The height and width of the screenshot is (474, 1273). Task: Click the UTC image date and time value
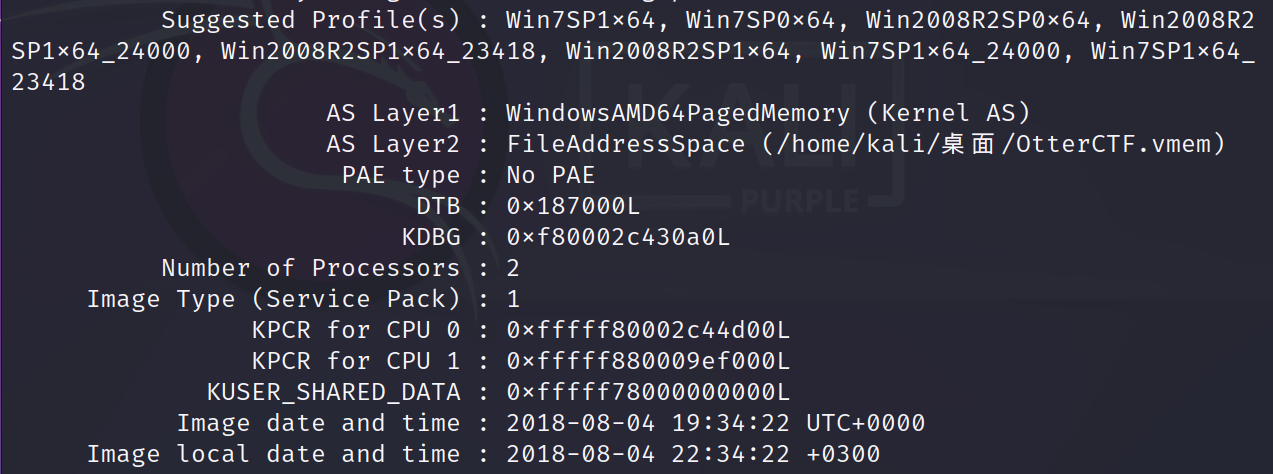tap(715, 423)
